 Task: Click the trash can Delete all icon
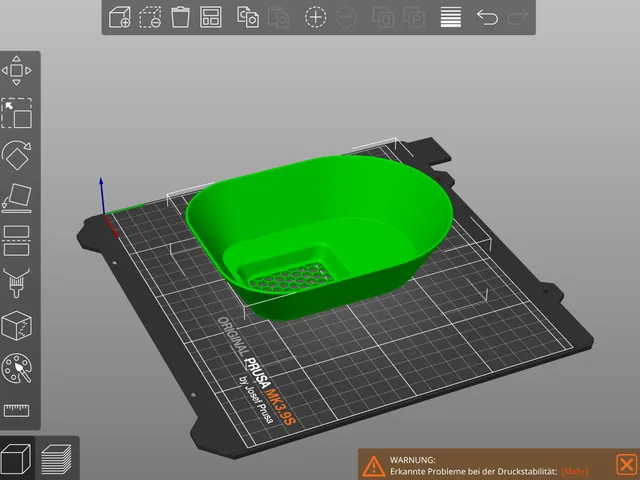coord(180,17)
